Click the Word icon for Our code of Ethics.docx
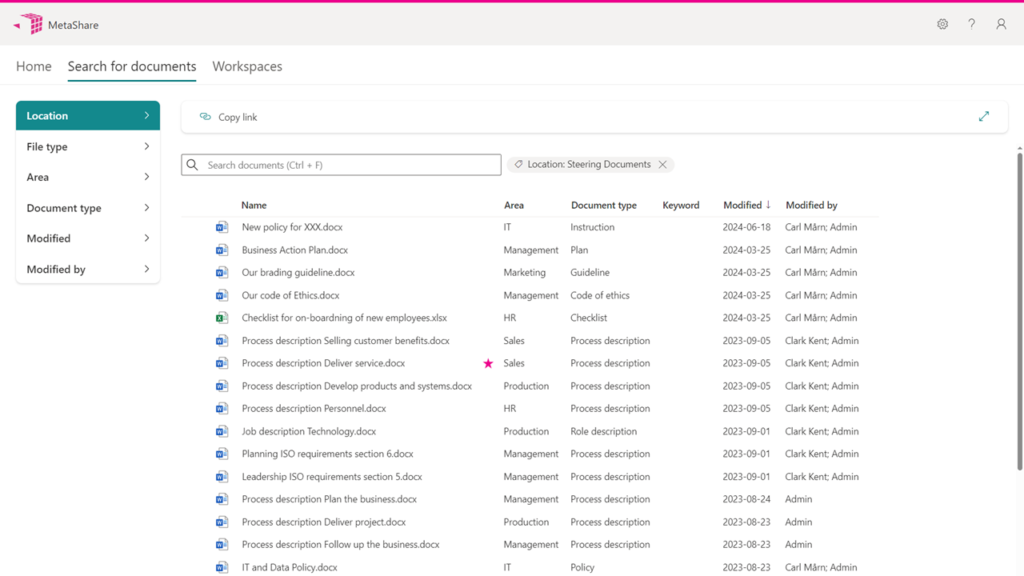The height and width of the screenshot is (576, 1024). (x=222, y=295)
